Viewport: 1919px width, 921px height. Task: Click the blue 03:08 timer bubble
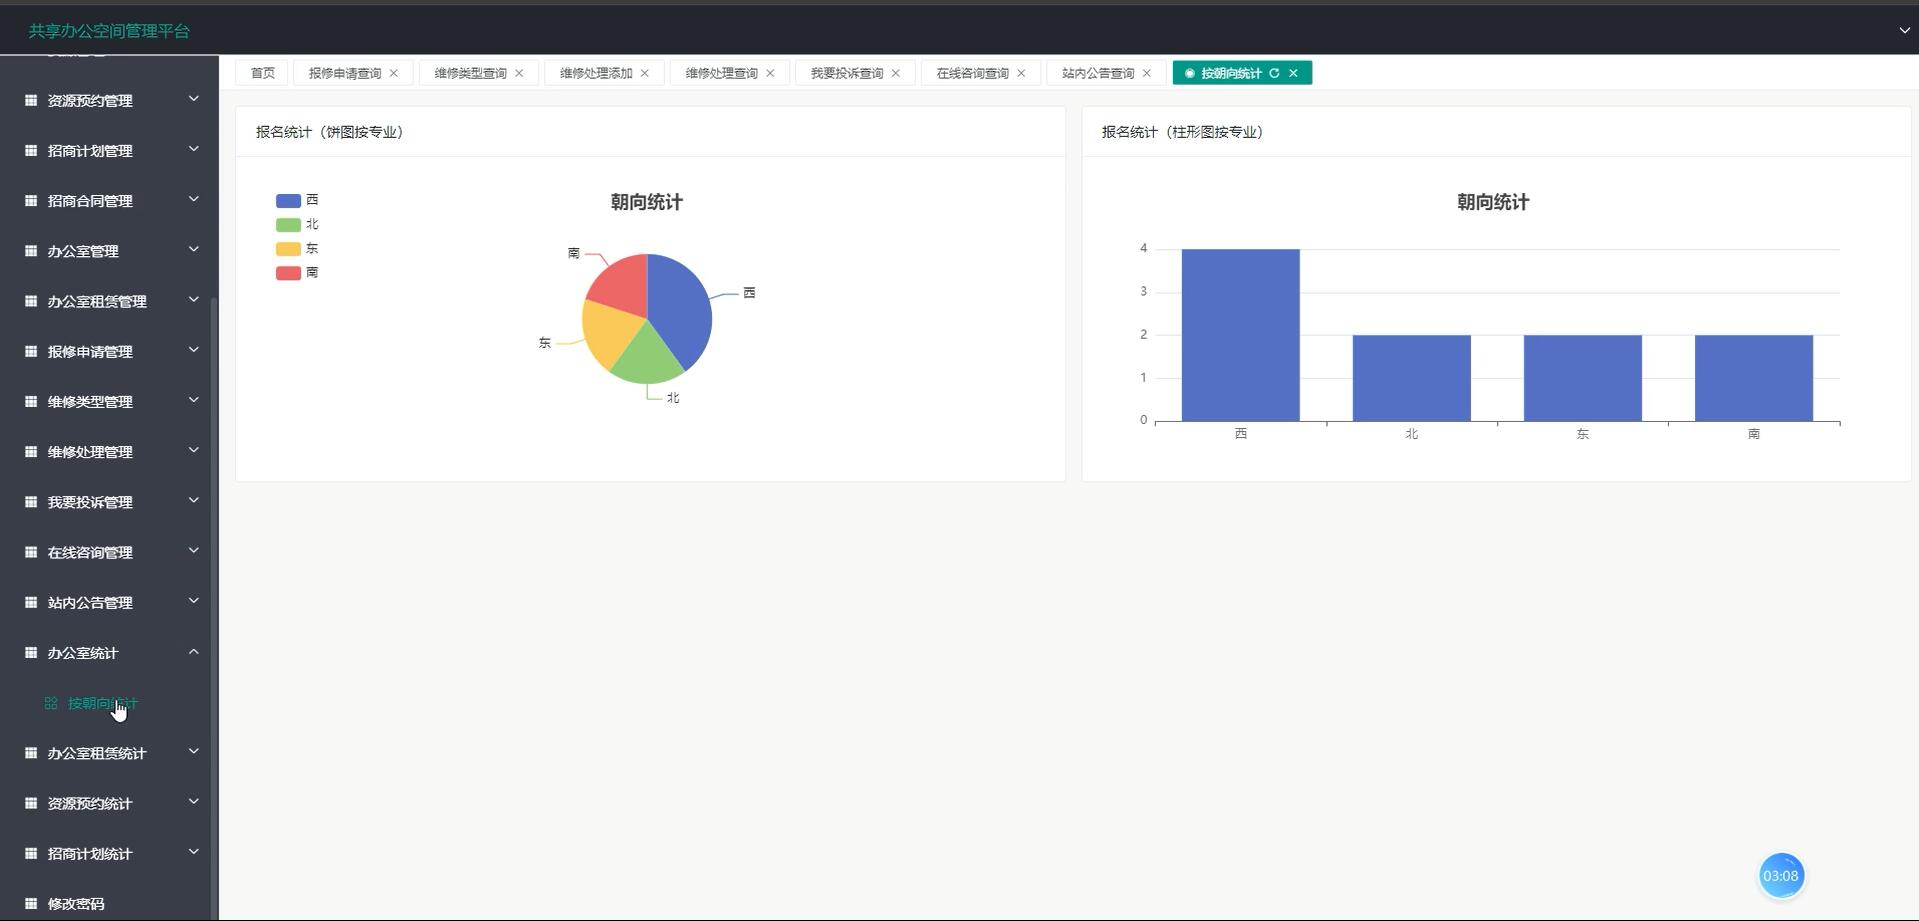pyautogui.click(x=1780, y=876)
